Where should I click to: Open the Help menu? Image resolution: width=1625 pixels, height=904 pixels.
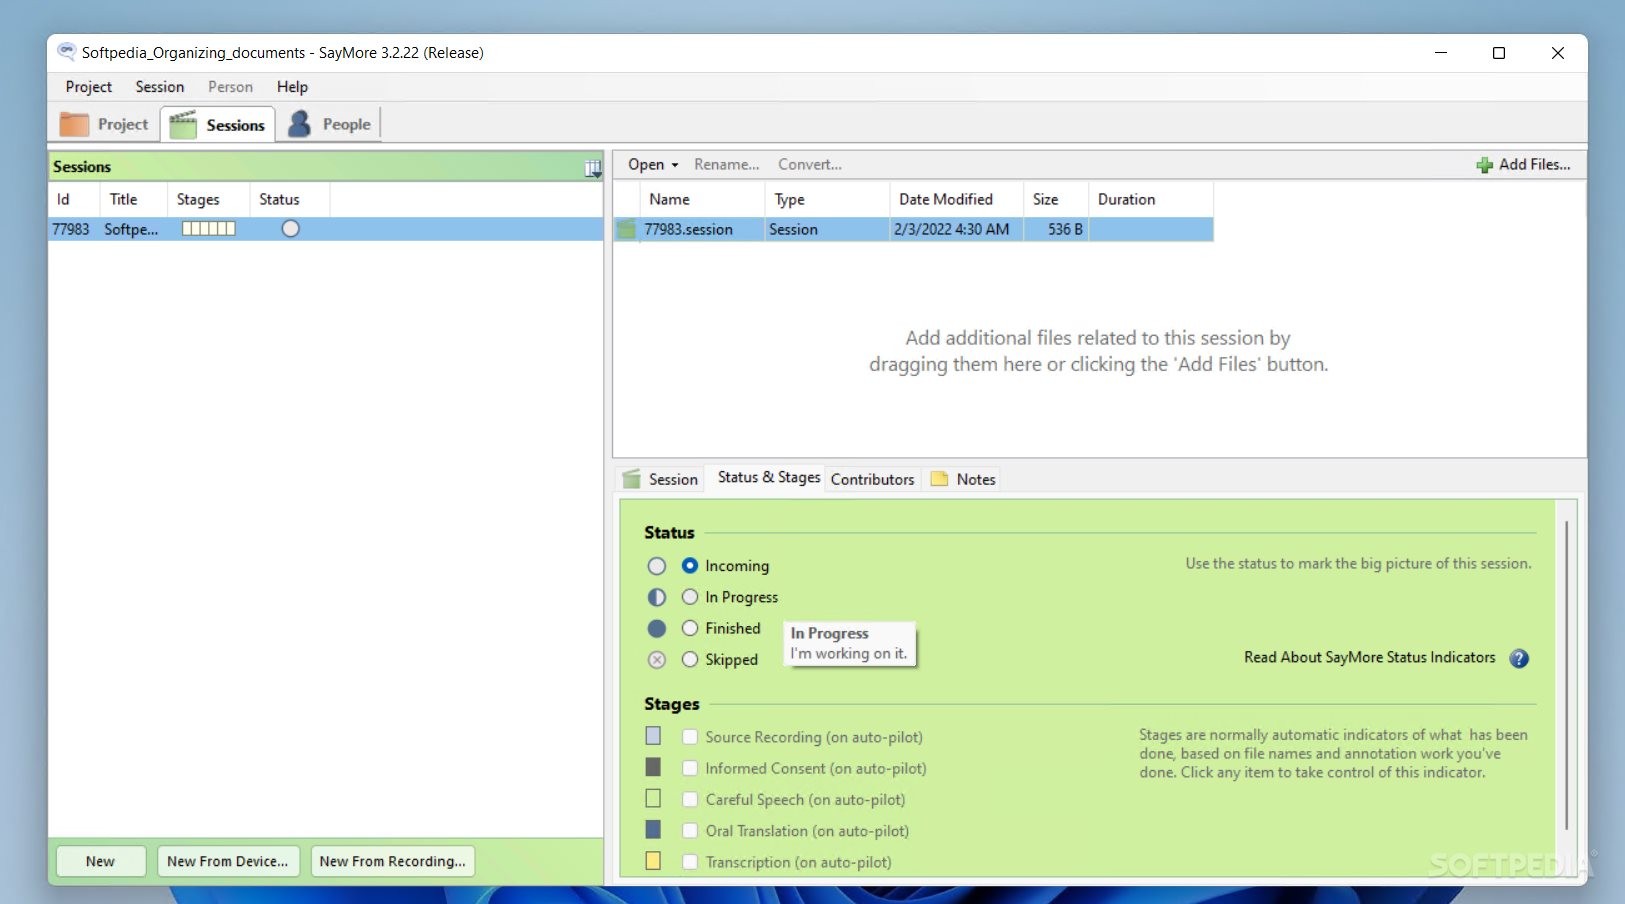(x=292, y=87)
